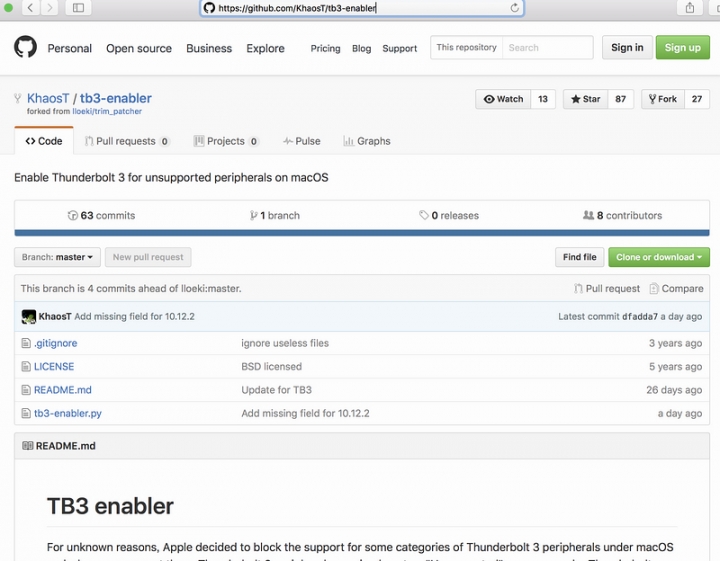Image resolution: width=720 pixels, height=561 pixels.
Task: Click the GitHub Octocat logo
Action: pyautogui.click(x=25, y=47)
